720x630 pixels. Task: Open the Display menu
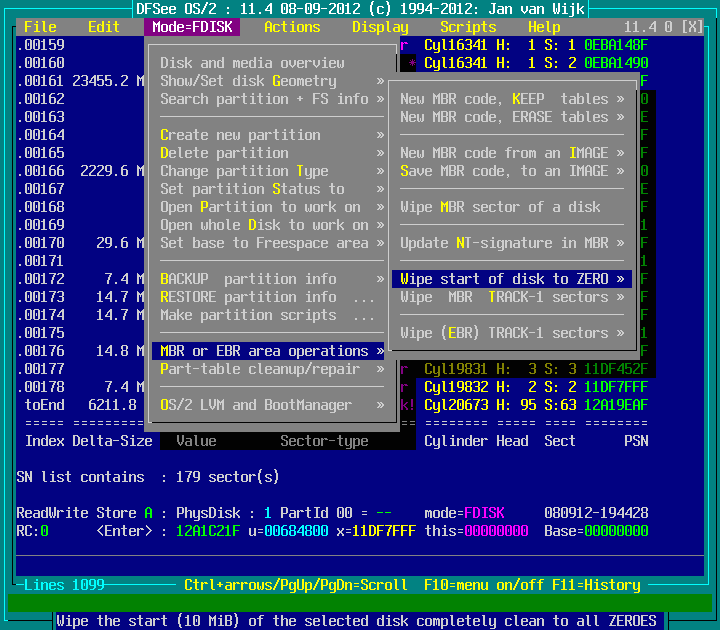click(380, 27)
